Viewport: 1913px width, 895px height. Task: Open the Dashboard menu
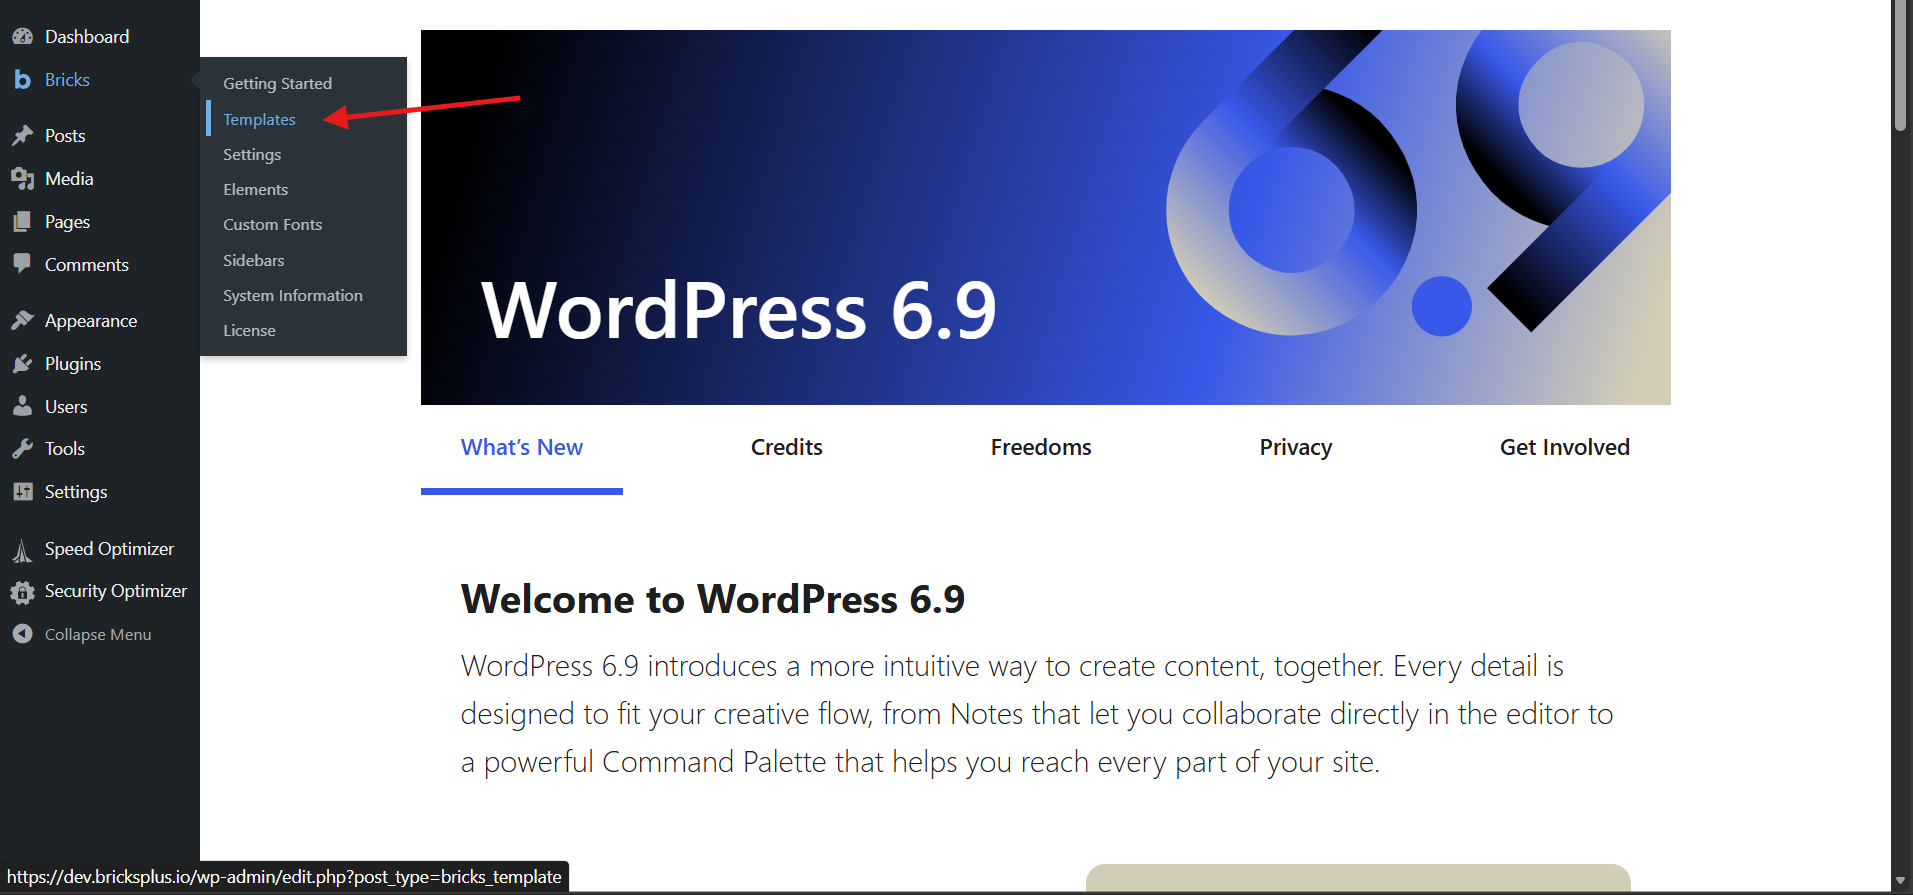pyautogui.click(x=87, y=37)
